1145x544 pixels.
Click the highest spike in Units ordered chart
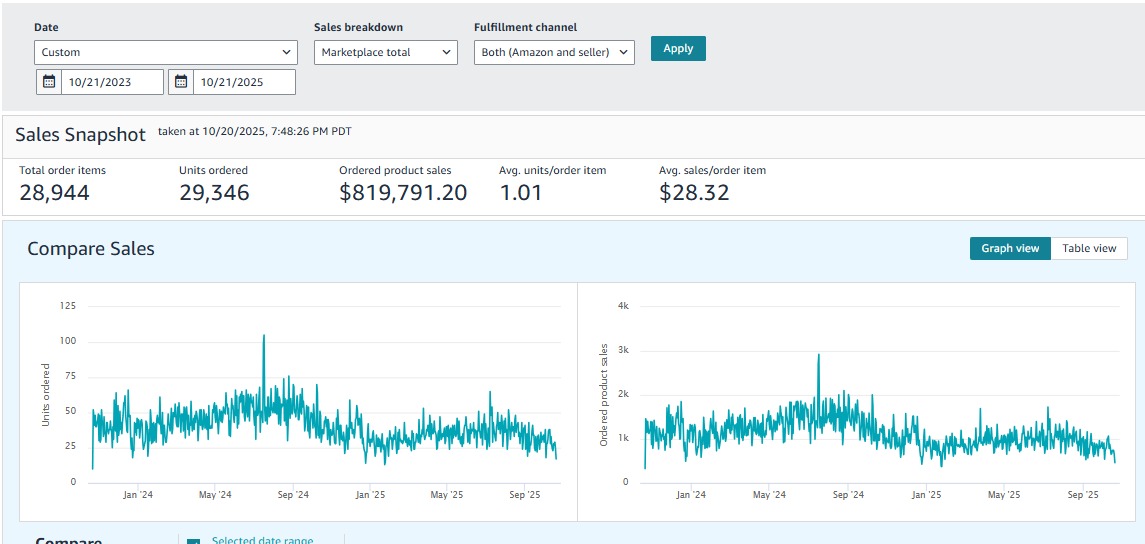[264, 337]
